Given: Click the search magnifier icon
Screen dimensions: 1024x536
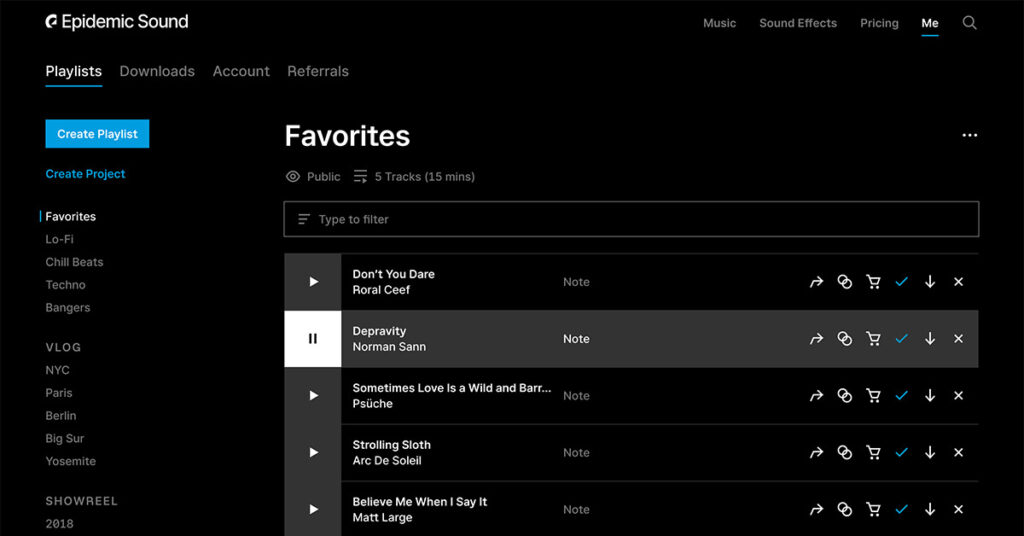Looking at the screenshot, I should coord(969,23).
